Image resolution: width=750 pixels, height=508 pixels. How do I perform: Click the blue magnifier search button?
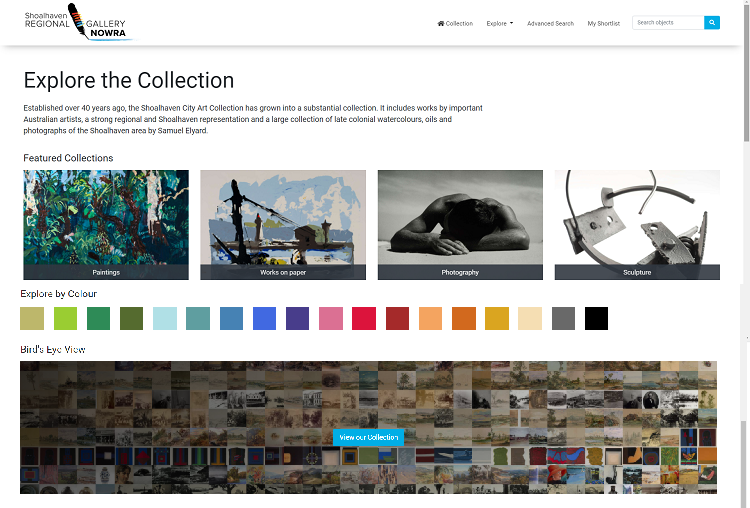[712, 22]
